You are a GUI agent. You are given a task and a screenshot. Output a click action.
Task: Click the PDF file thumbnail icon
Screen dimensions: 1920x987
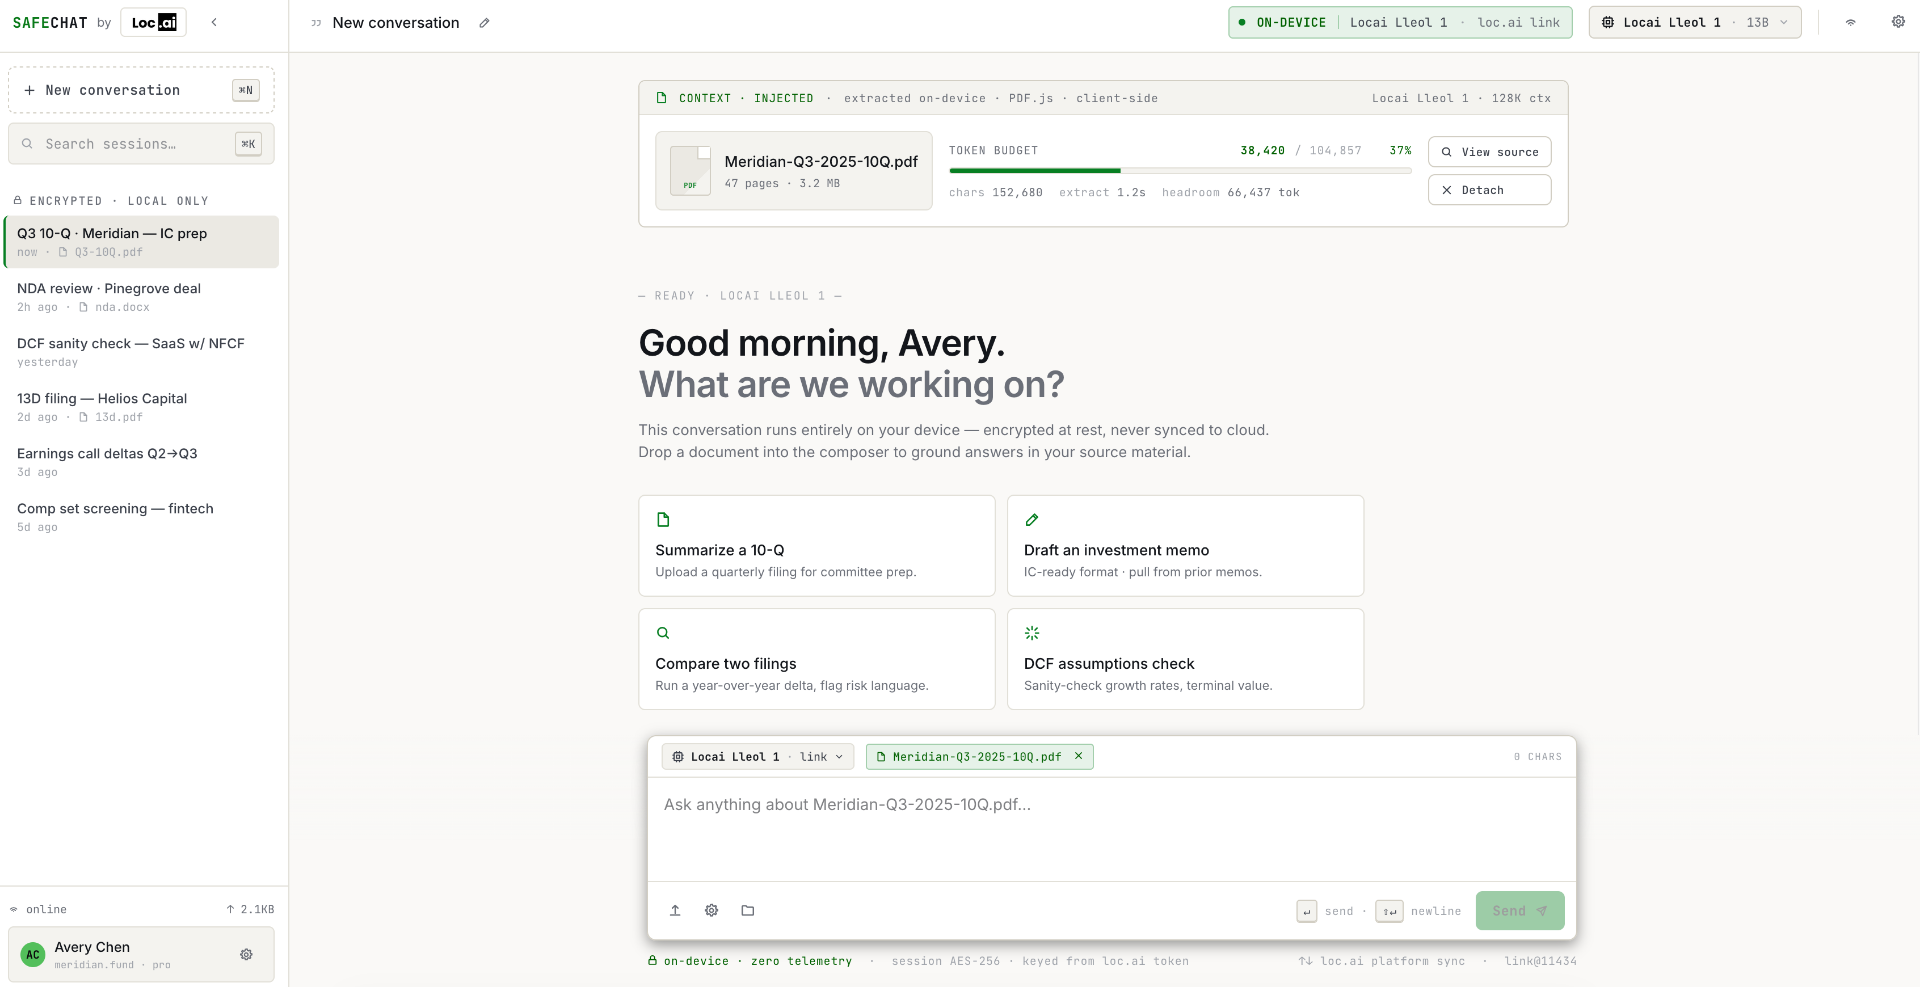[690, 171]
